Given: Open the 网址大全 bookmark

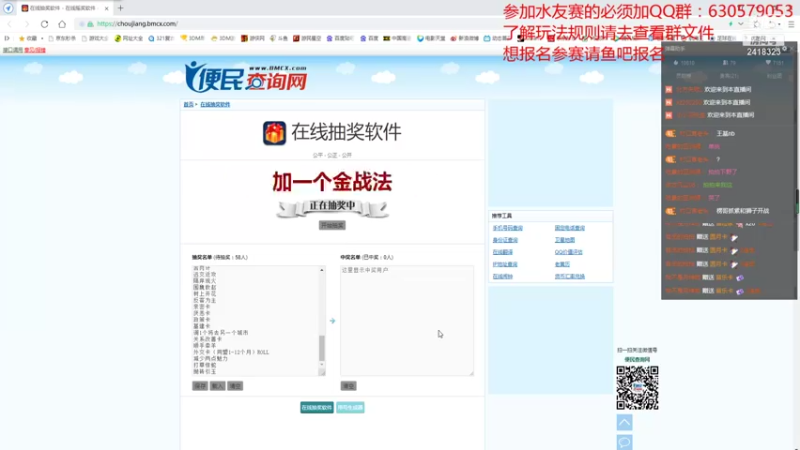Looking at the screenshot, I should [129, 38].
